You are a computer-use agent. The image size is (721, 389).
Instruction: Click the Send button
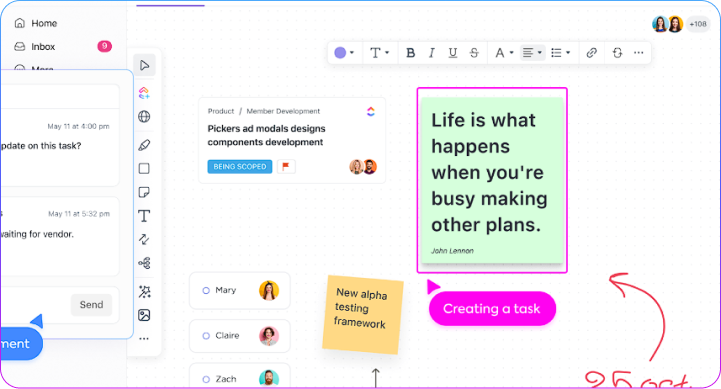[92, 304]
